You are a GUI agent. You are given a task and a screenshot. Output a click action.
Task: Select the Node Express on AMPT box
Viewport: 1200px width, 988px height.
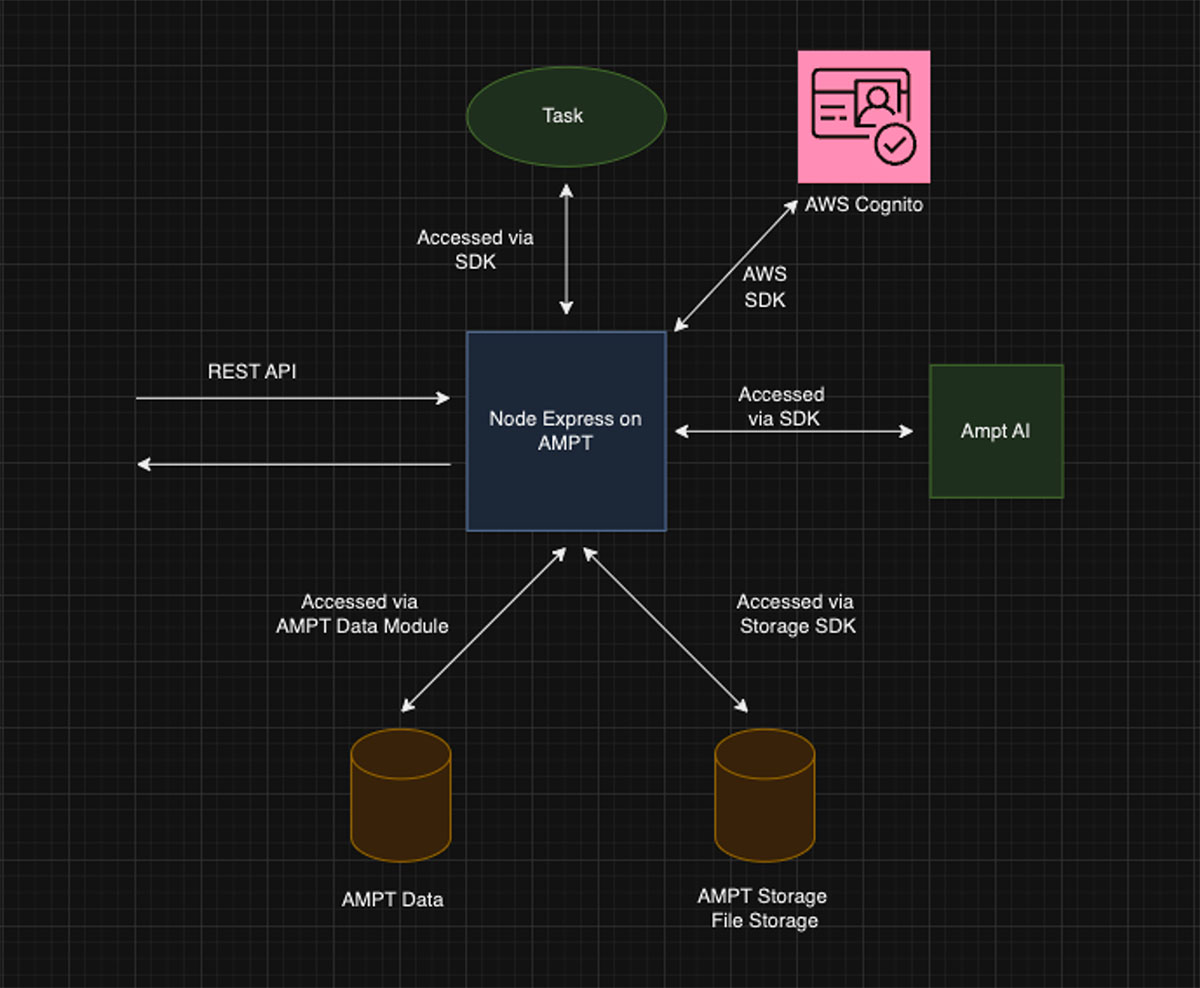coord(566,431)
